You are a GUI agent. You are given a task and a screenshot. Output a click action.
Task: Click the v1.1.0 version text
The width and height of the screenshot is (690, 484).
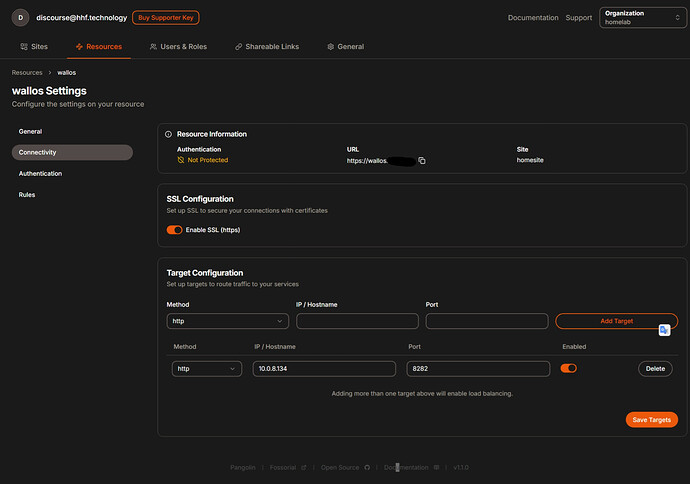tap(461, 467)
